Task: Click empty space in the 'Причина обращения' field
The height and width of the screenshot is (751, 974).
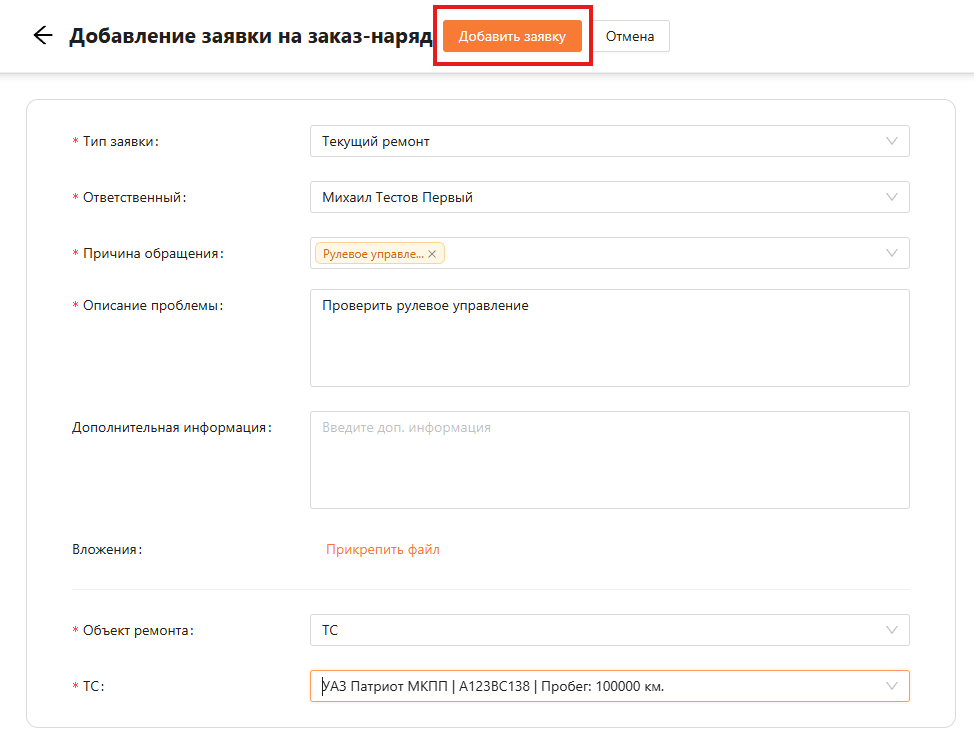Action: click(x=658, y=253)
